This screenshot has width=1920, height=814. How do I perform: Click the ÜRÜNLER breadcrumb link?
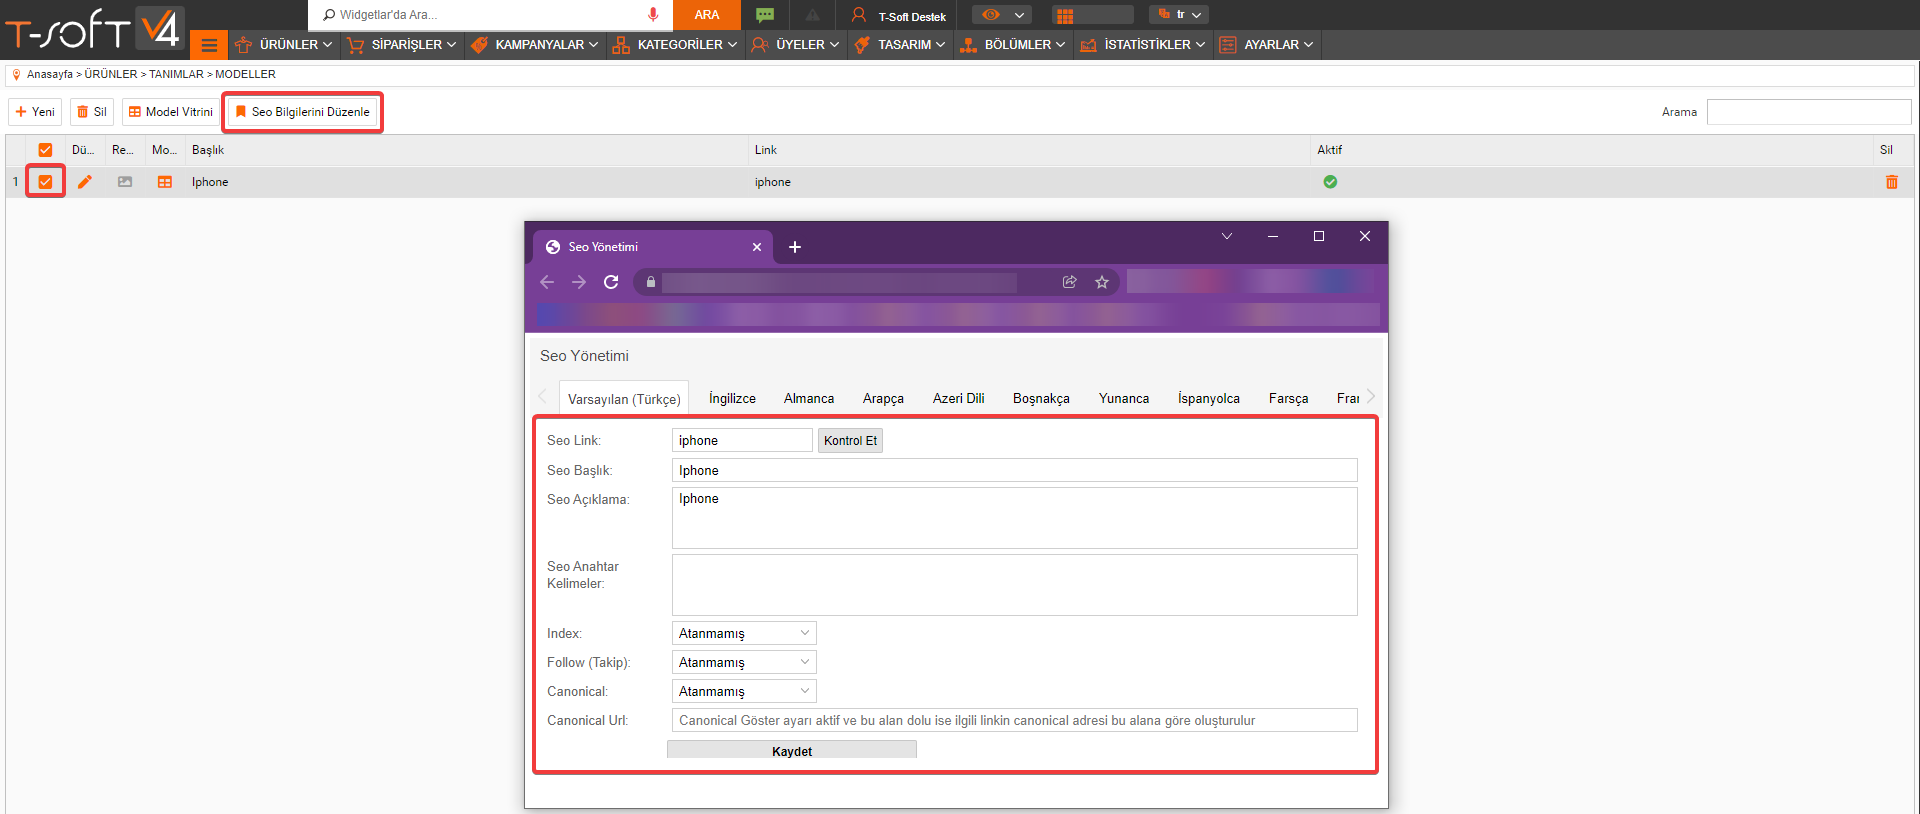(111, 74)
